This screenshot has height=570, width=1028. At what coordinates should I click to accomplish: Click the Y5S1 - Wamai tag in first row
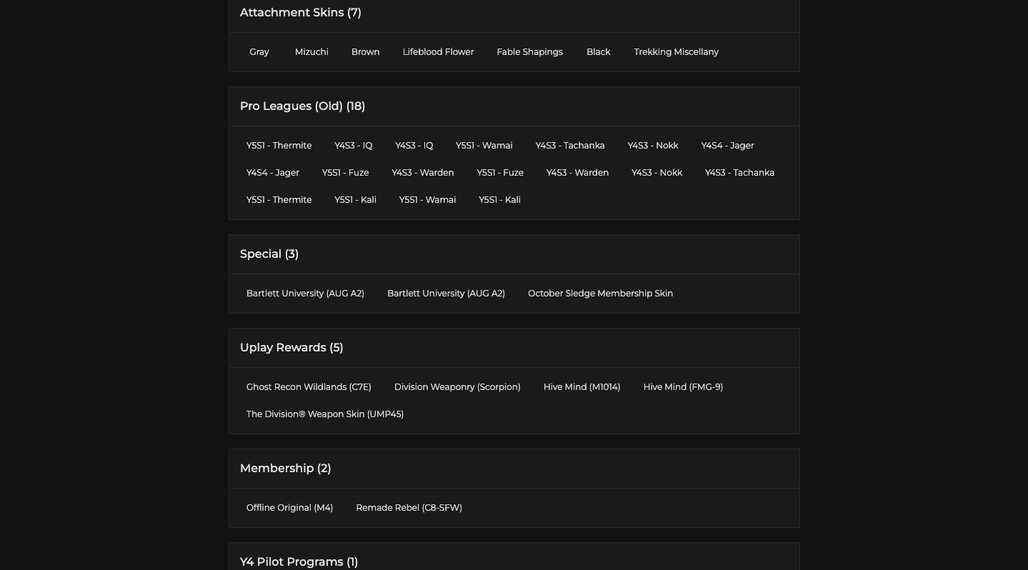(484, 146)
